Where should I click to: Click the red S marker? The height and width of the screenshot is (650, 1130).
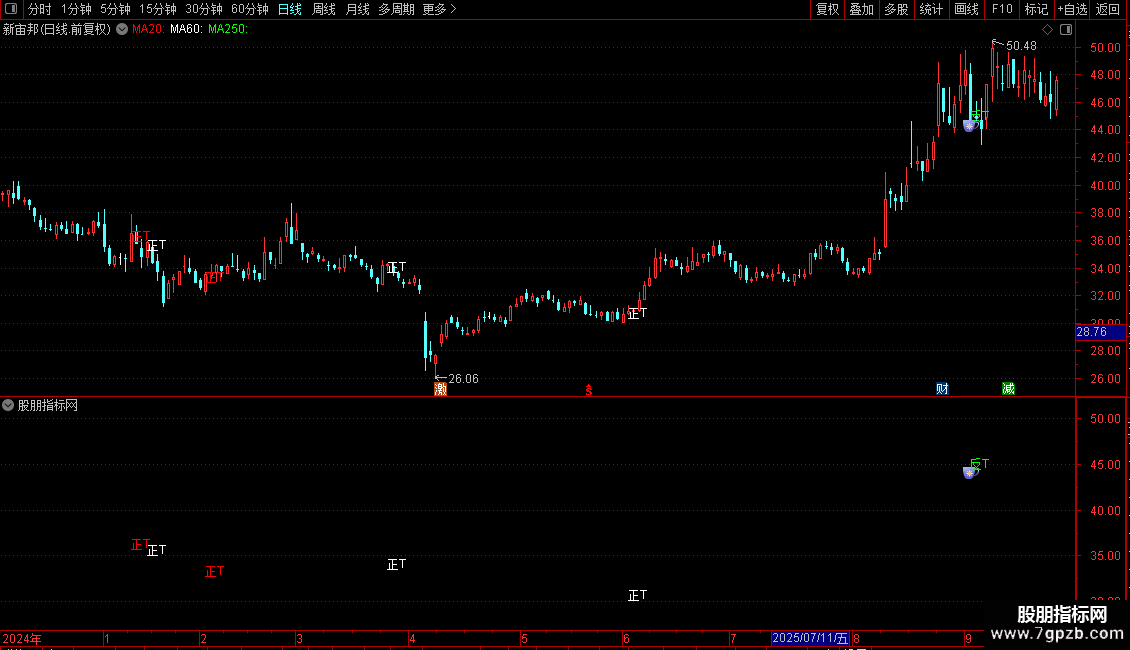pos(589,390)
